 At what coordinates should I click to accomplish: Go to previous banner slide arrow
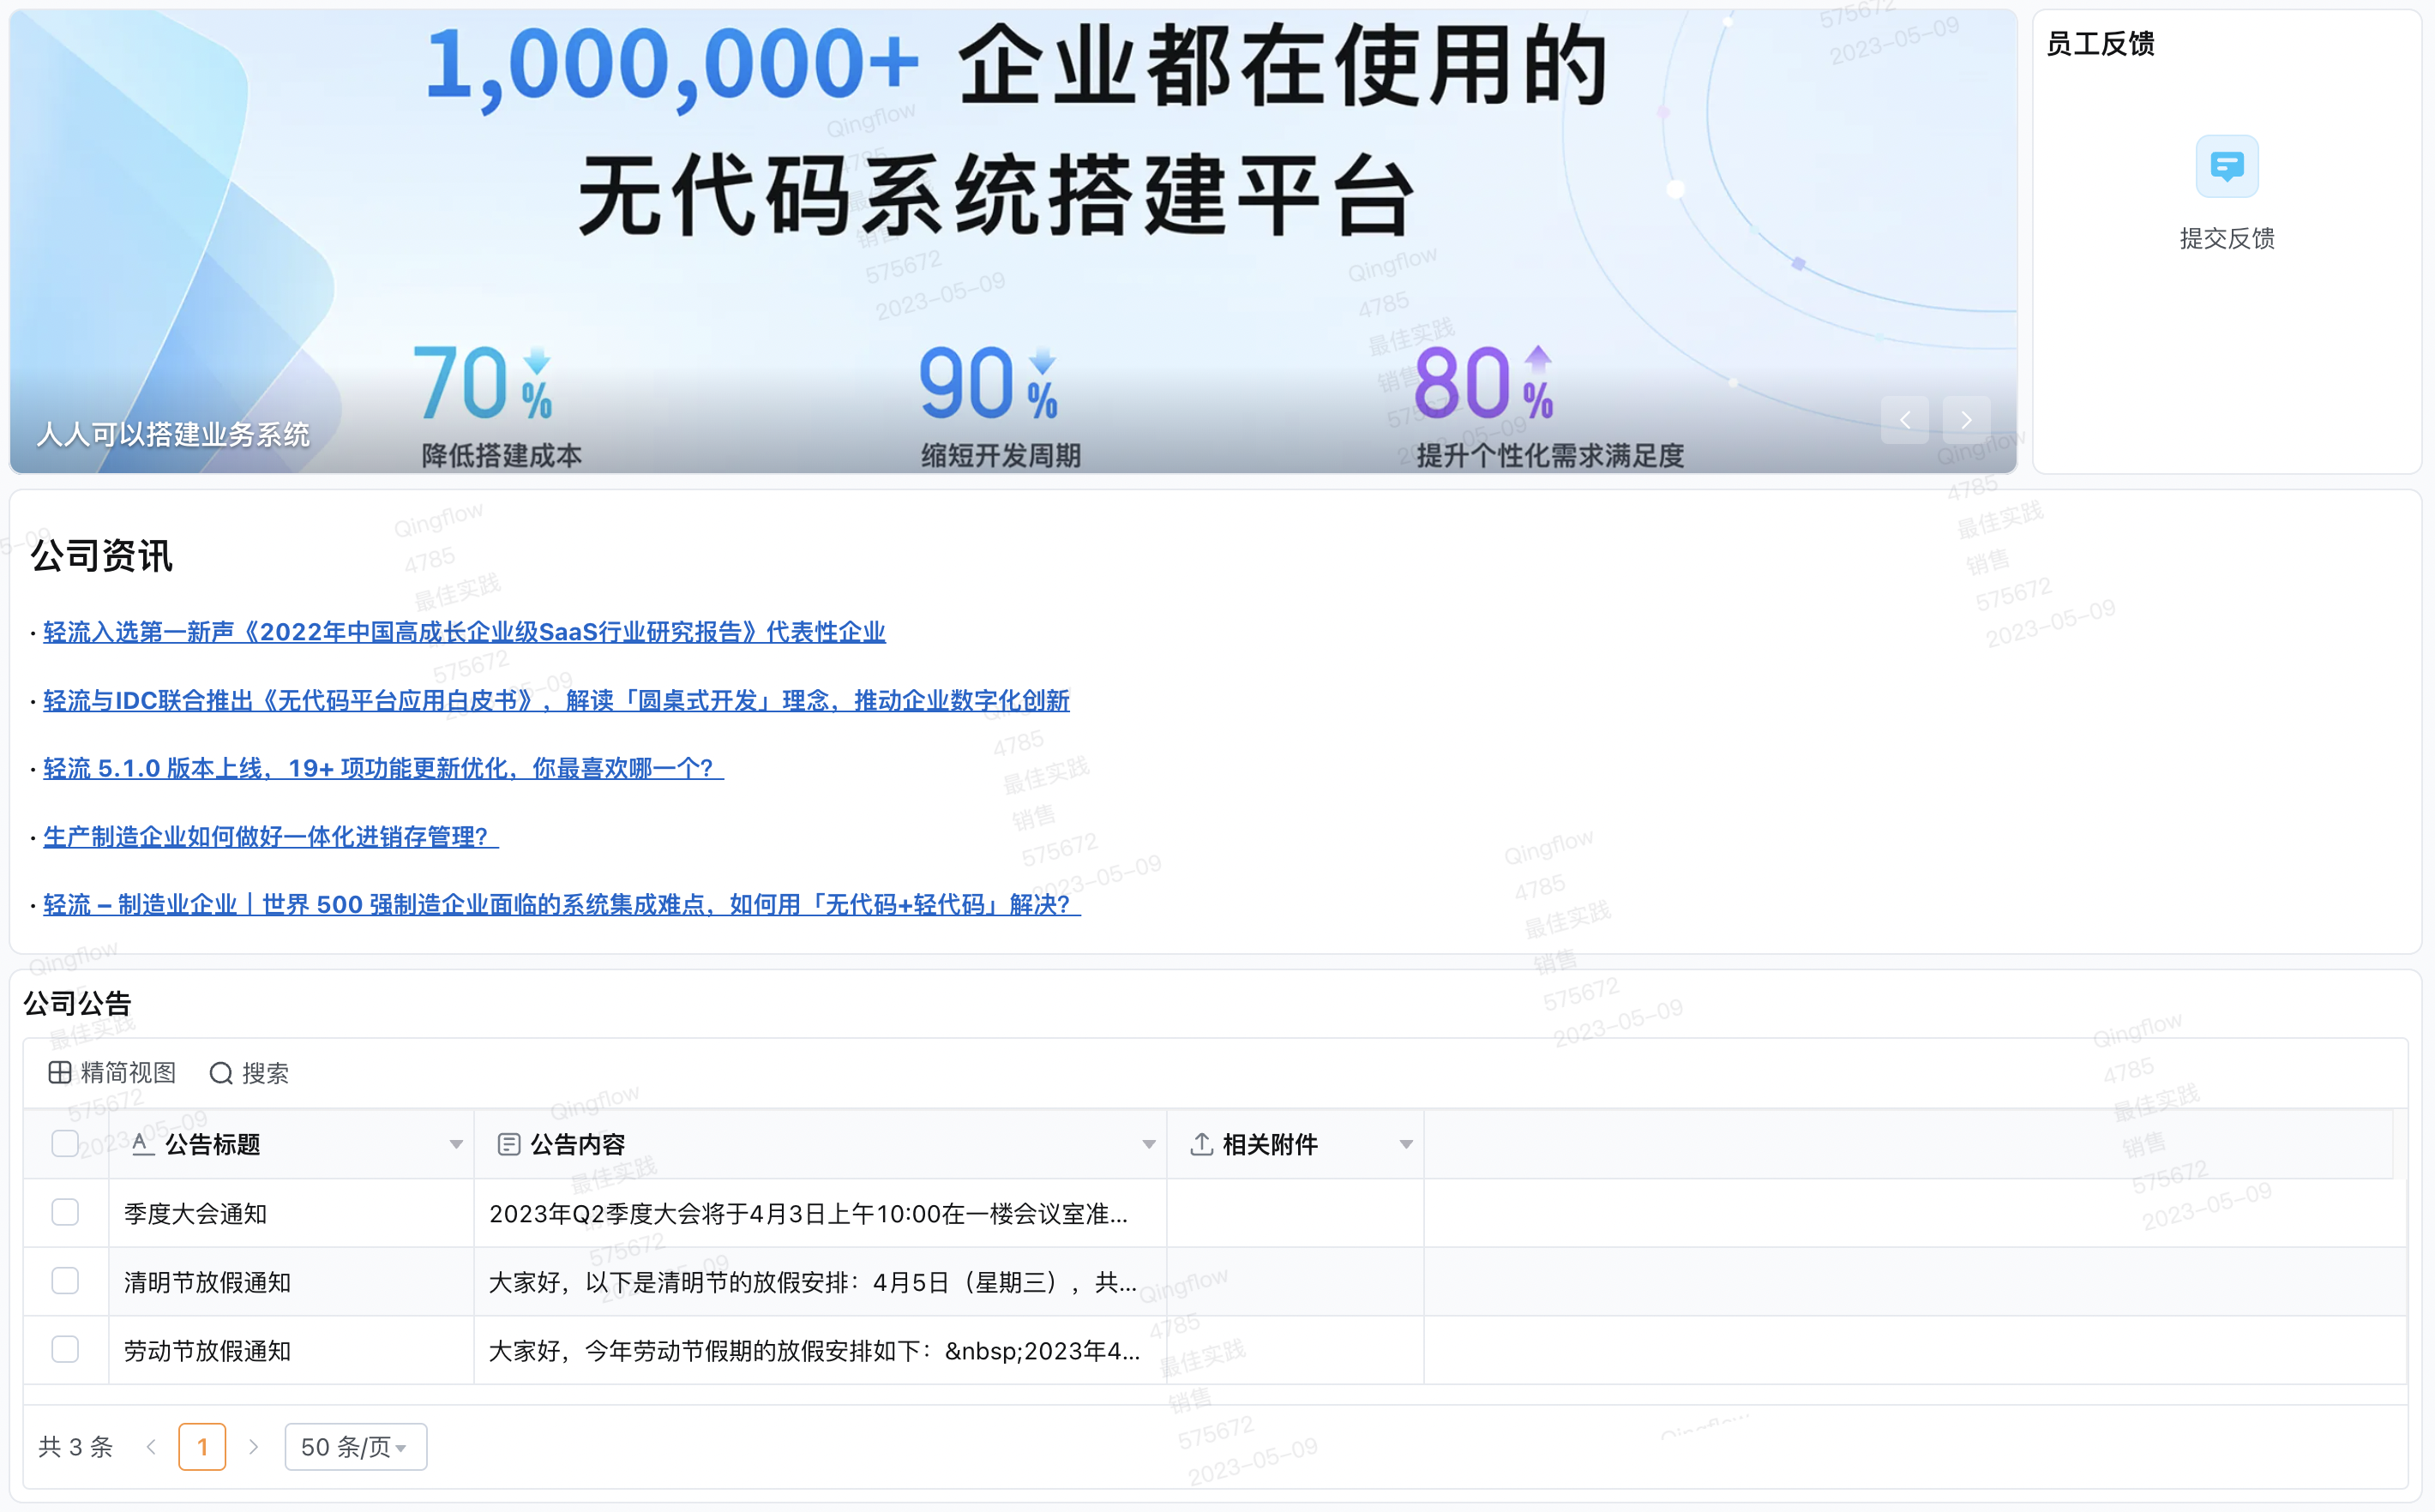click(x=1904, y=420)
